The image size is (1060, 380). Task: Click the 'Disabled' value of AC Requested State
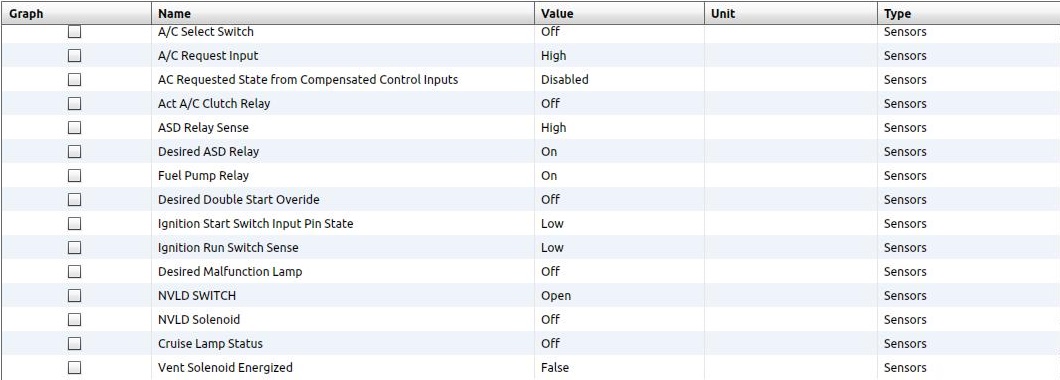(x=564, y=79)
